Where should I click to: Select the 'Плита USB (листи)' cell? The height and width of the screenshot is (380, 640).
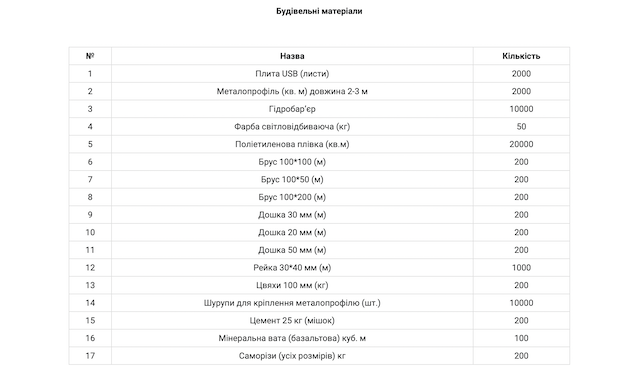click(292, 74)
